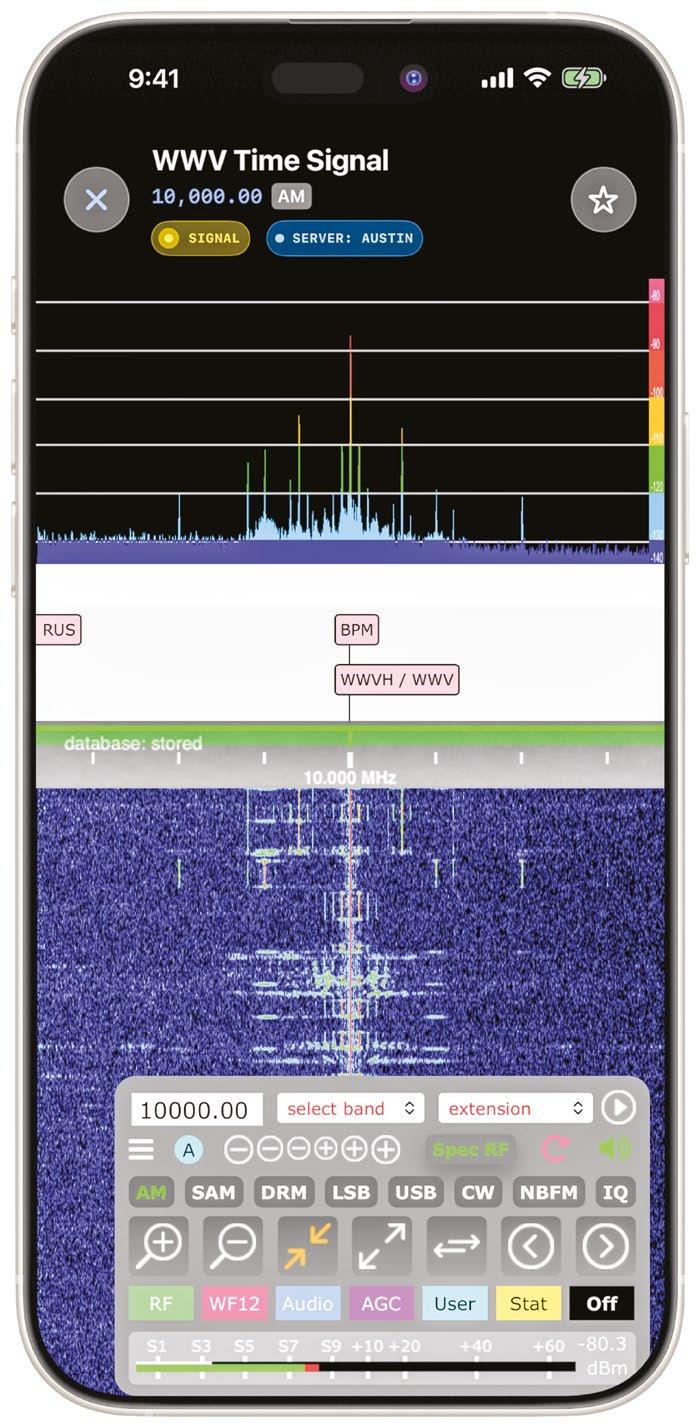Screen dimensions: 700x1427
Task: Click the inward arrows max-zoom-in icon
Action: [x=307, y=1246]
